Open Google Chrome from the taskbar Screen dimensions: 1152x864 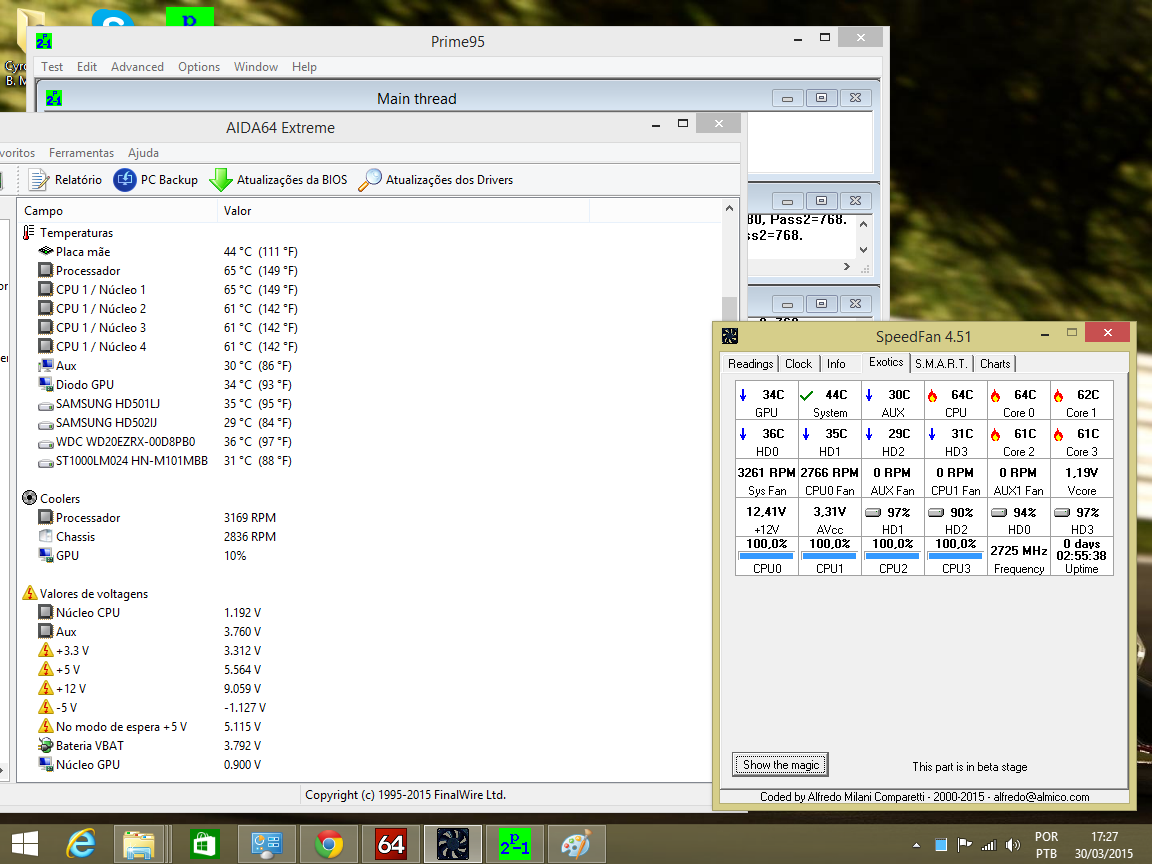(x=328, y=844)
